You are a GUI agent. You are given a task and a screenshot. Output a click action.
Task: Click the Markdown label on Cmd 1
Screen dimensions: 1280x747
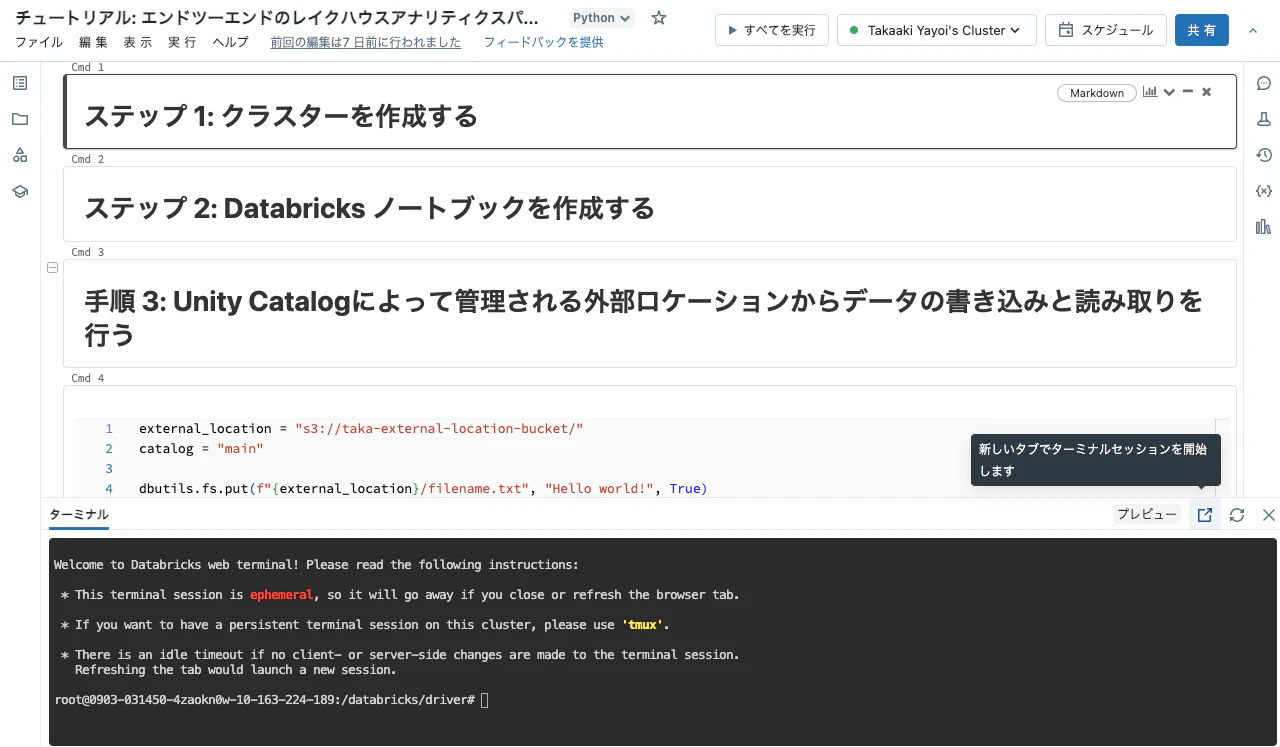pyautogui.click(x=1097, y=93)
